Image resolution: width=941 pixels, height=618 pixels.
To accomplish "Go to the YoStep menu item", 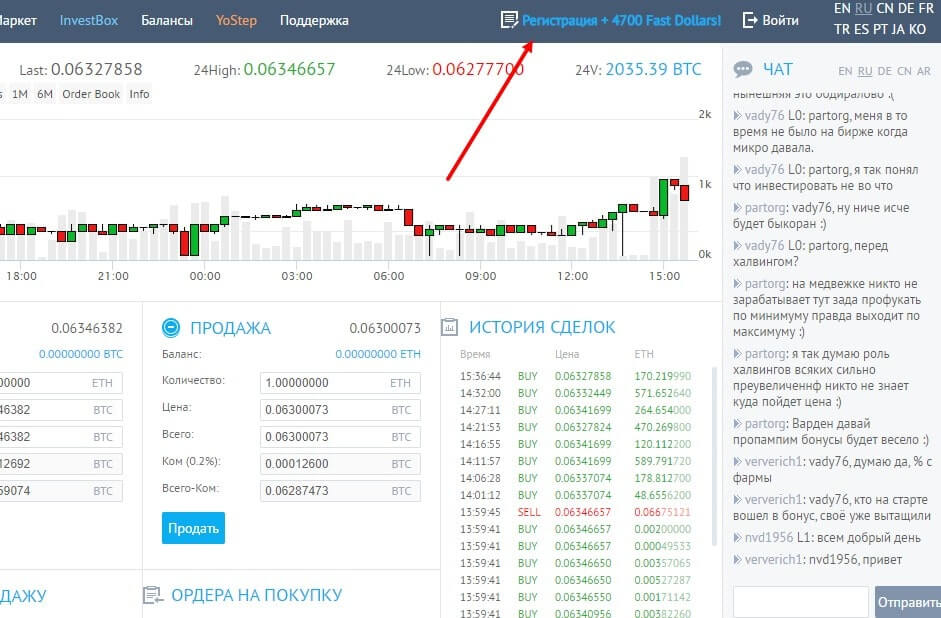I will (x=237, y=20).
